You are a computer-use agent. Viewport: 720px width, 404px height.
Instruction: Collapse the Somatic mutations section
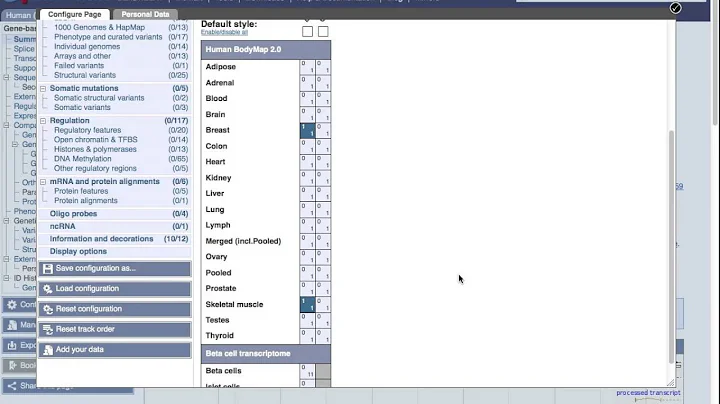[x=43, y=89]
